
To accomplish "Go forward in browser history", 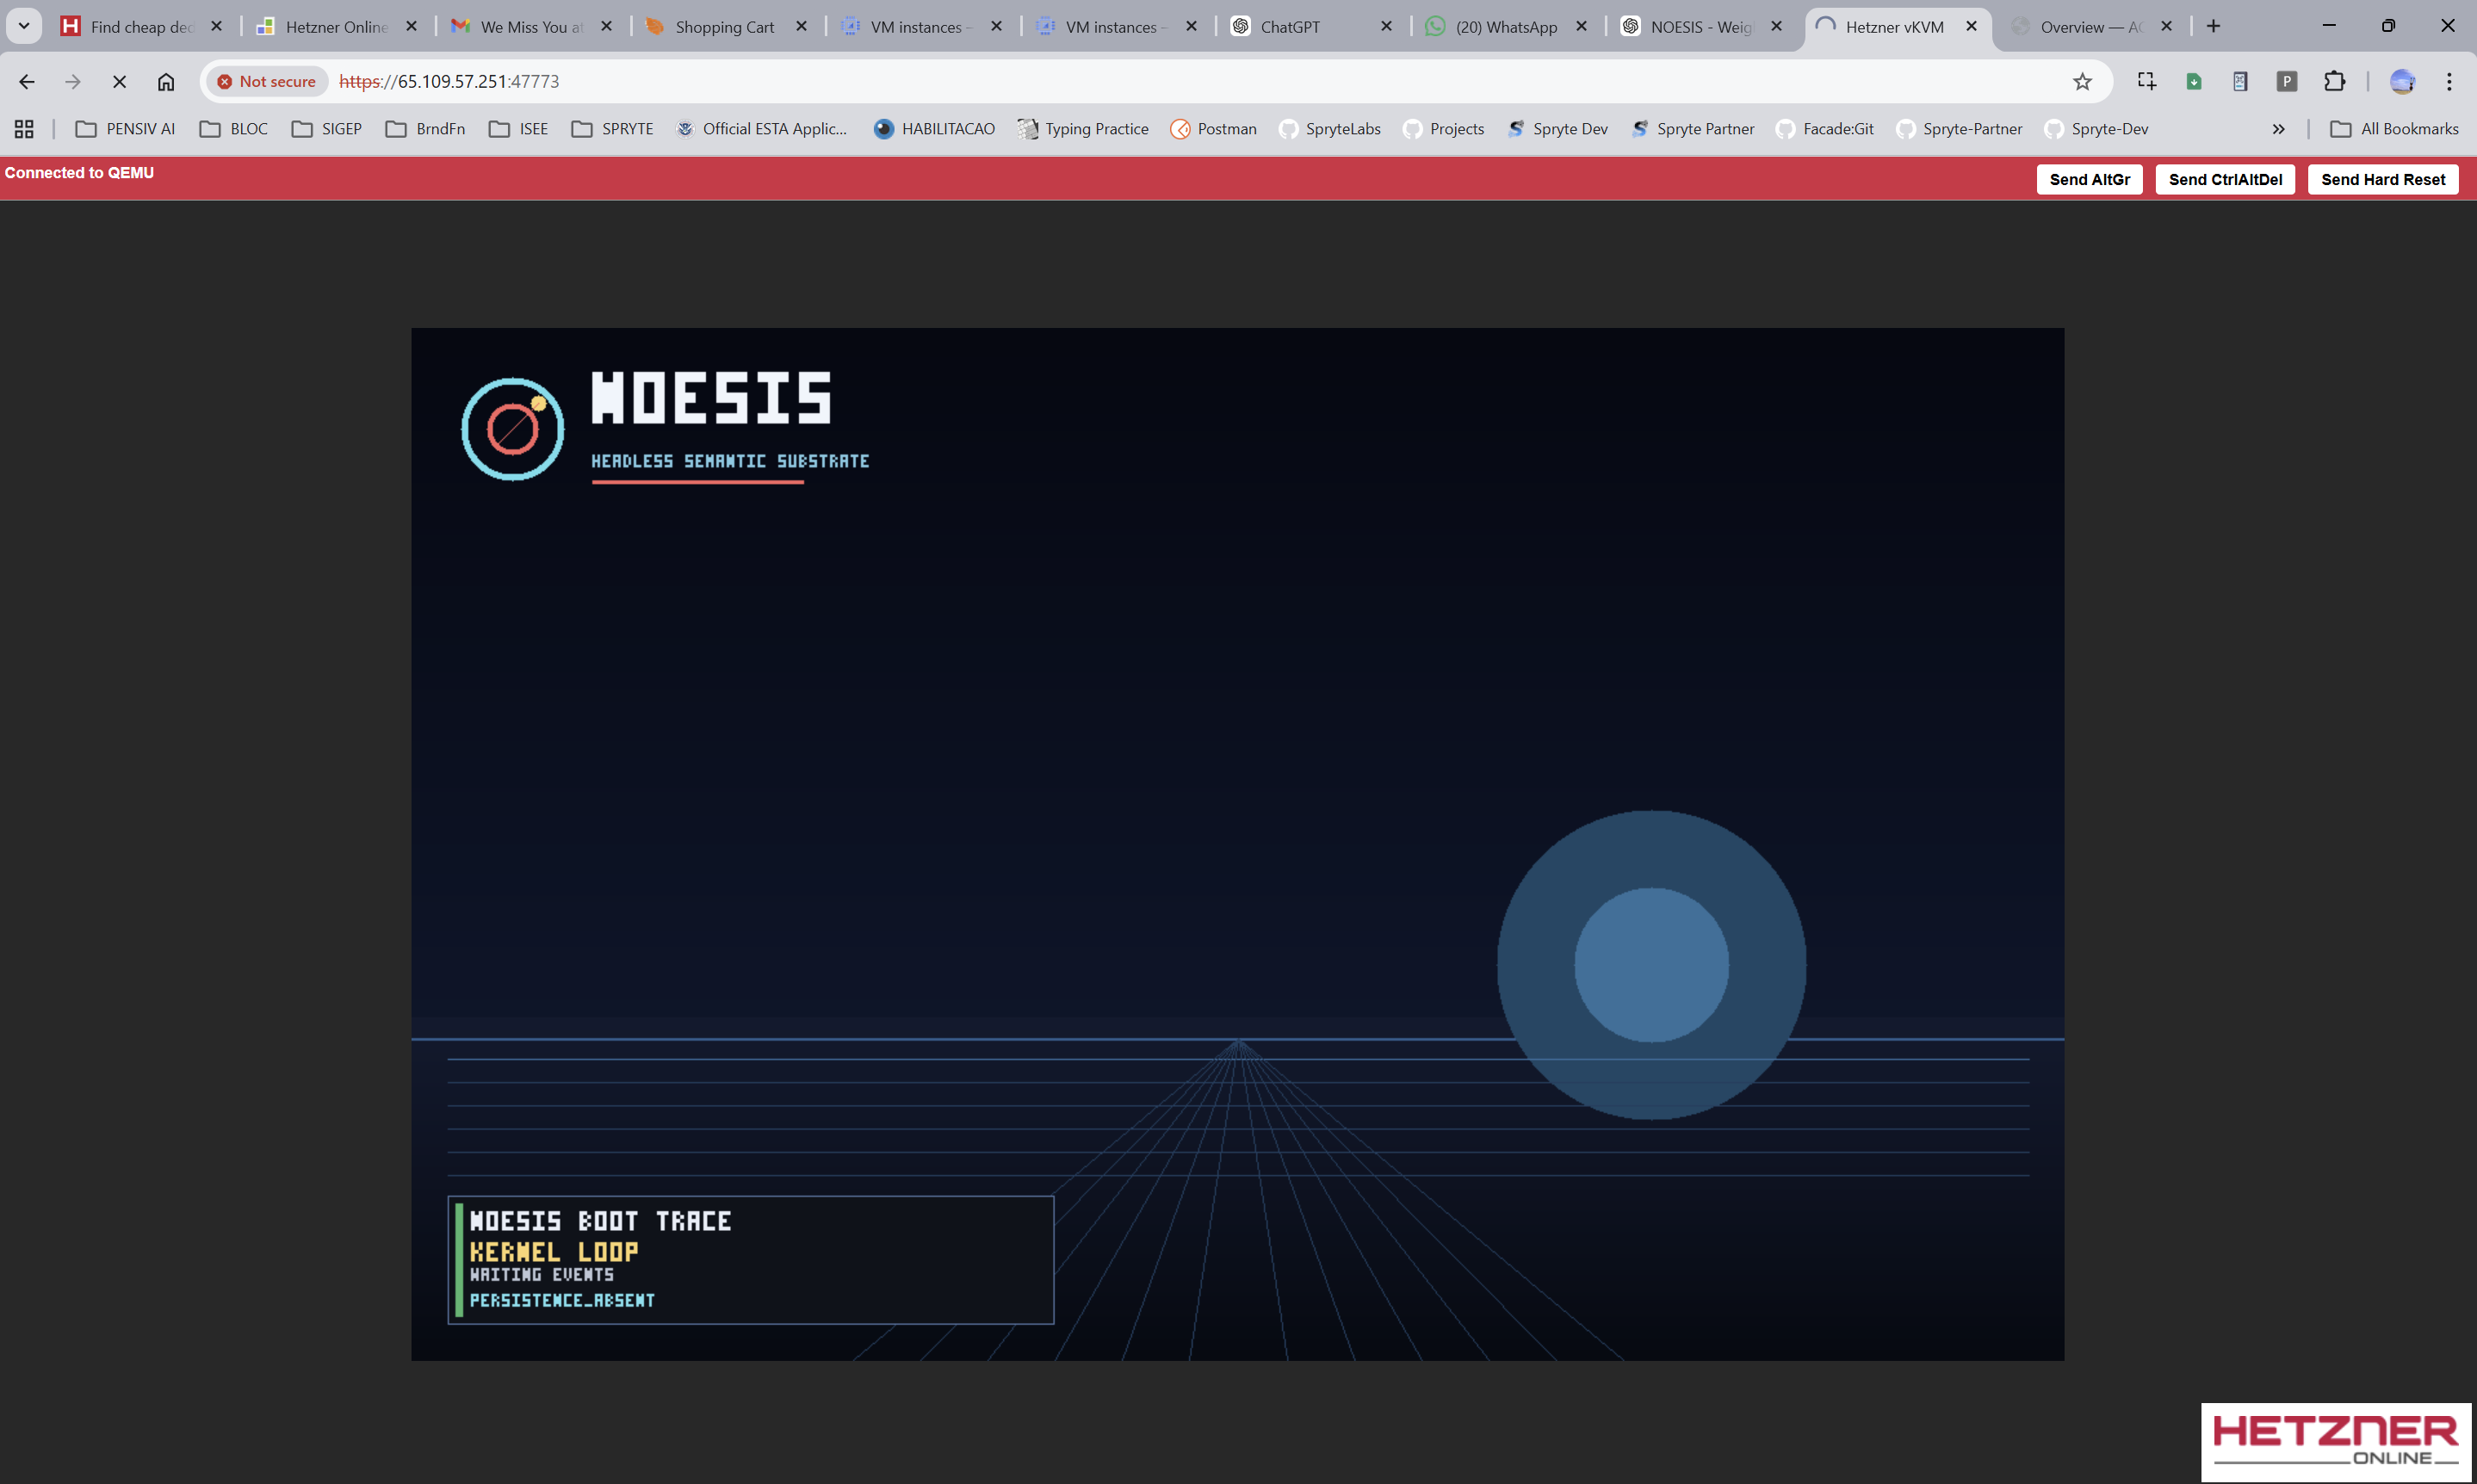I will (x=72, y=81).
